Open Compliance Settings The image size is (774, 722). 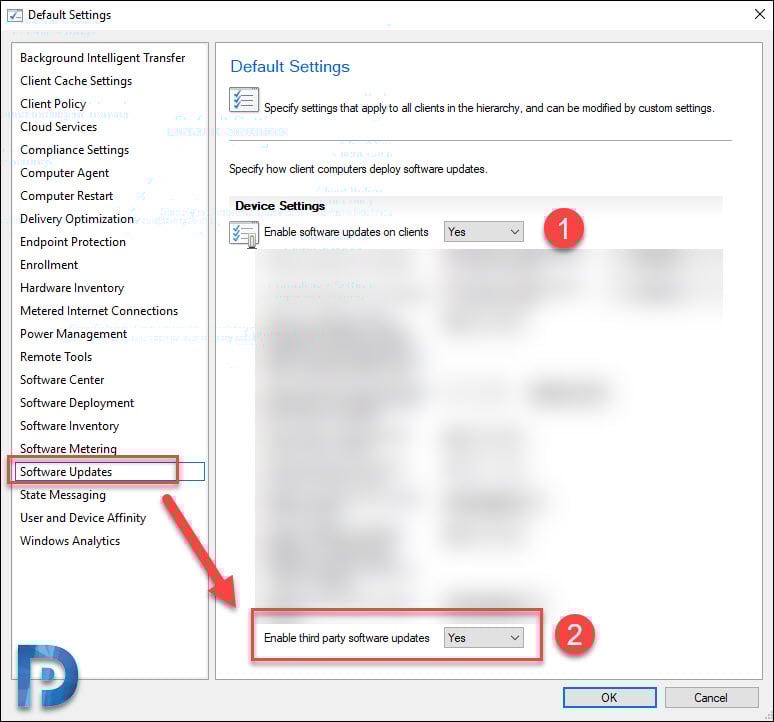coord(75,150)
